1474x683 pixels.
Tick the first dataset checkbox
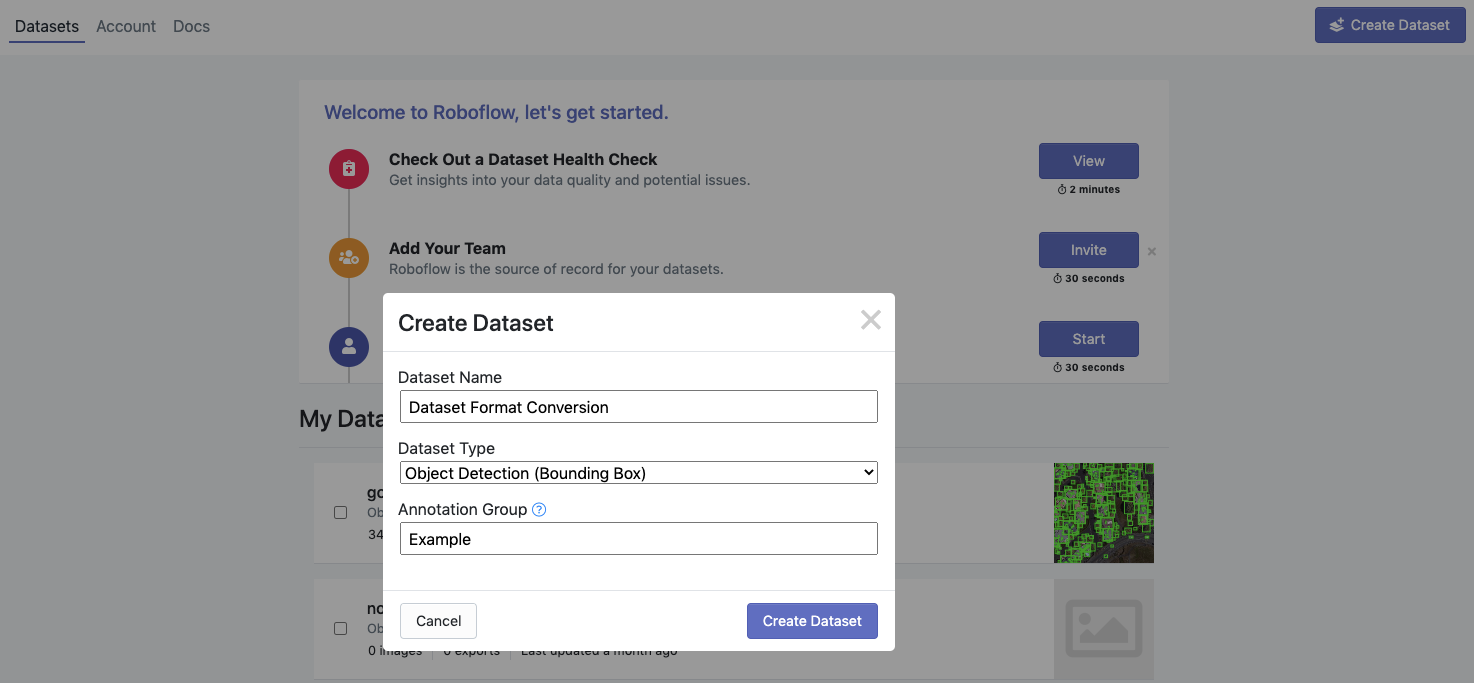(x=340, y=512)
